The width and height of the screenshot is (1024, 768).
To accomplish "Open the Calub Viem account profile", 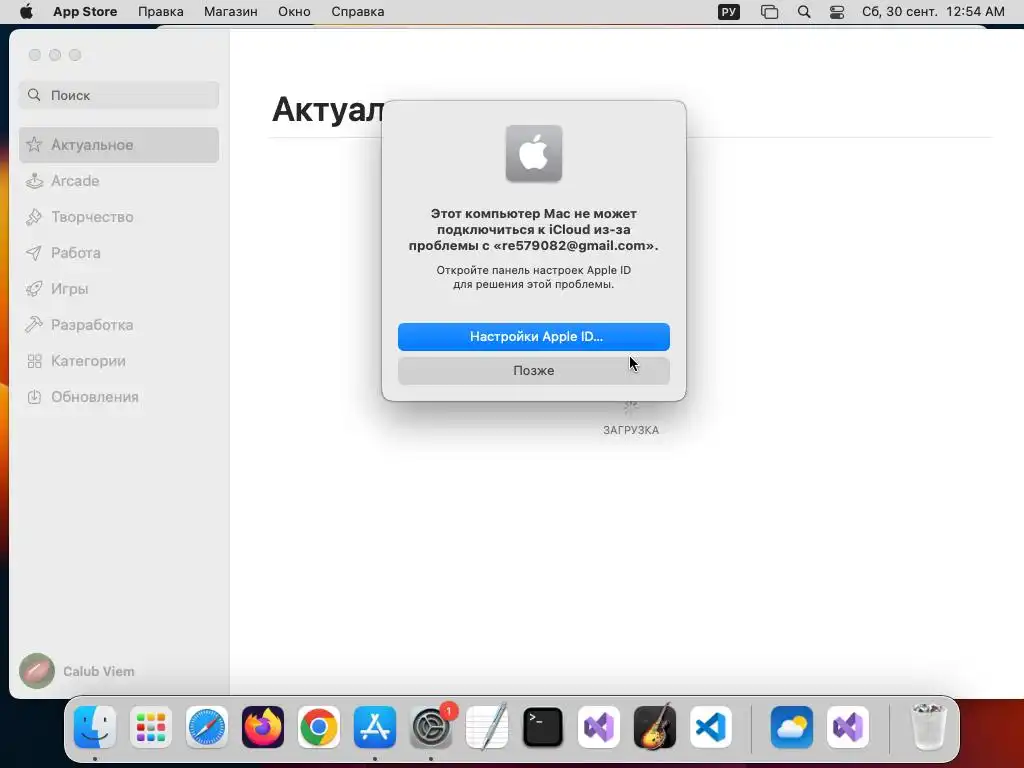I will [x=77, y=671].
